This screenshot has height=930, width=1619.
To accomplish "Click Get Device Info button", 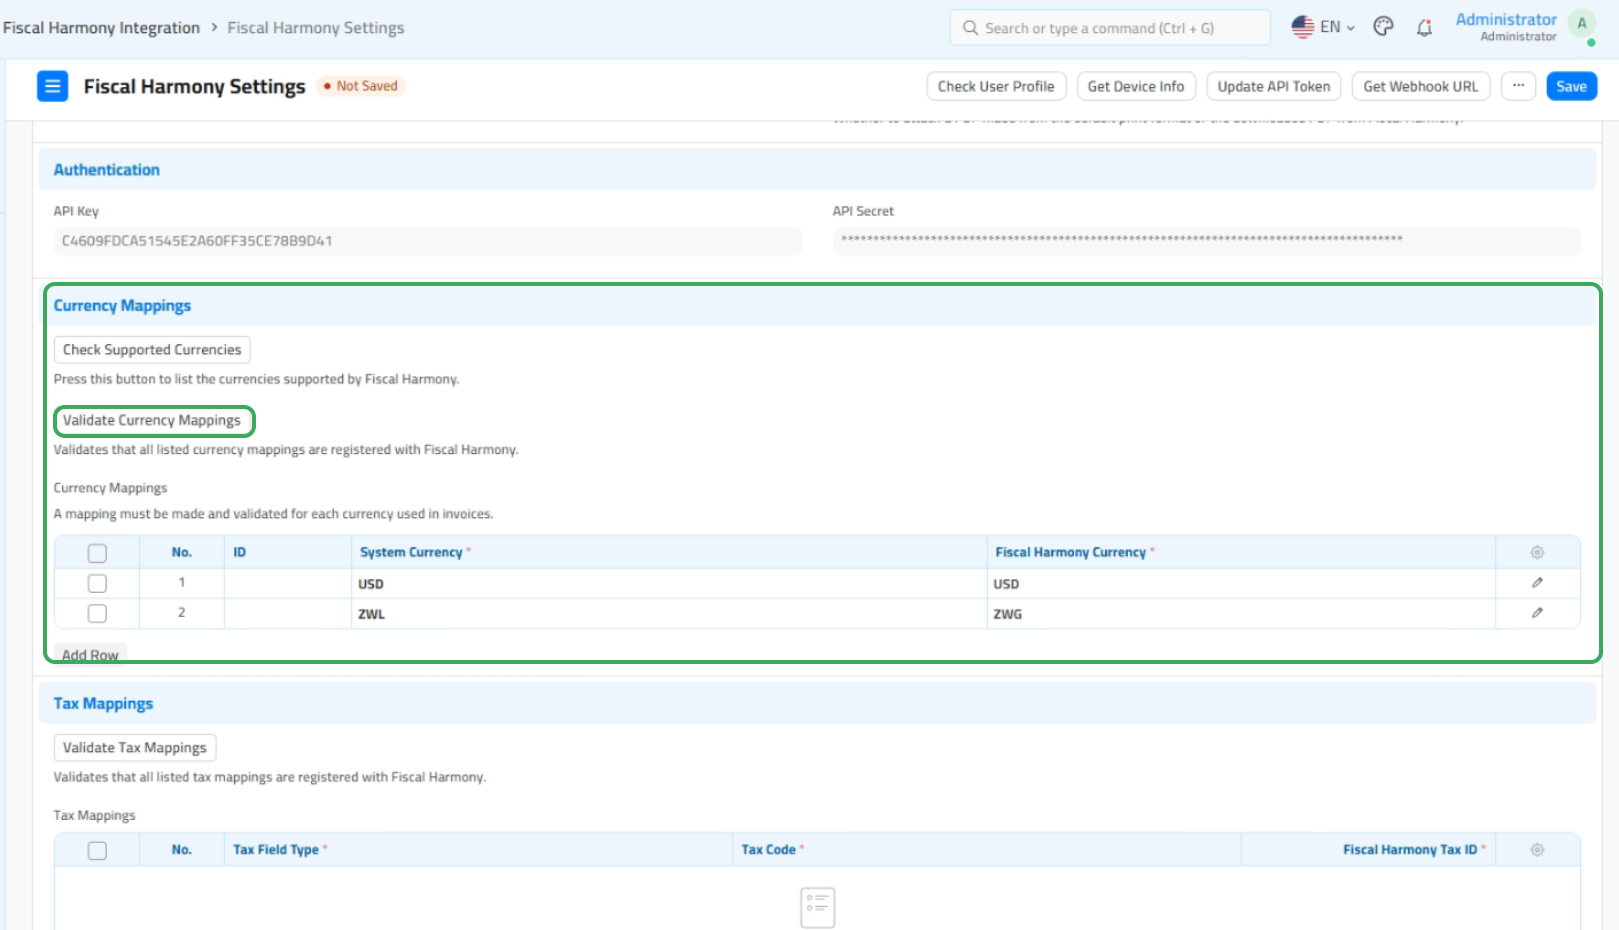I will click(x=1136, y=86).
